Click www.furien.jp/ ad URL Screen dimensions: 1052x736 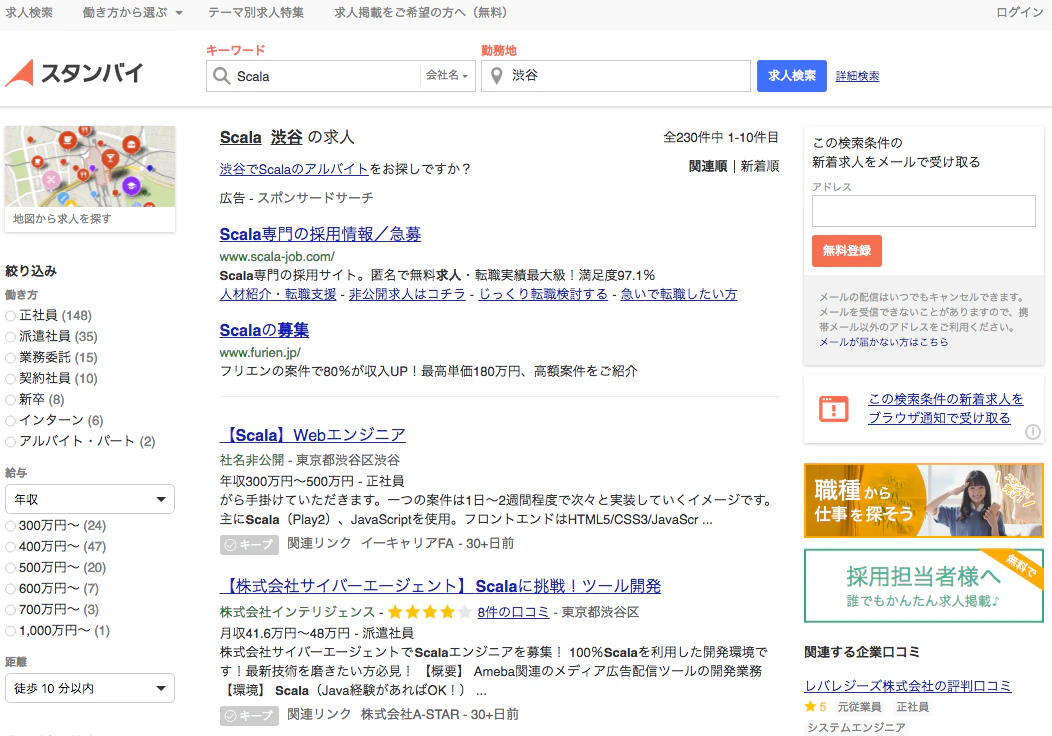[x=260, y=352]
